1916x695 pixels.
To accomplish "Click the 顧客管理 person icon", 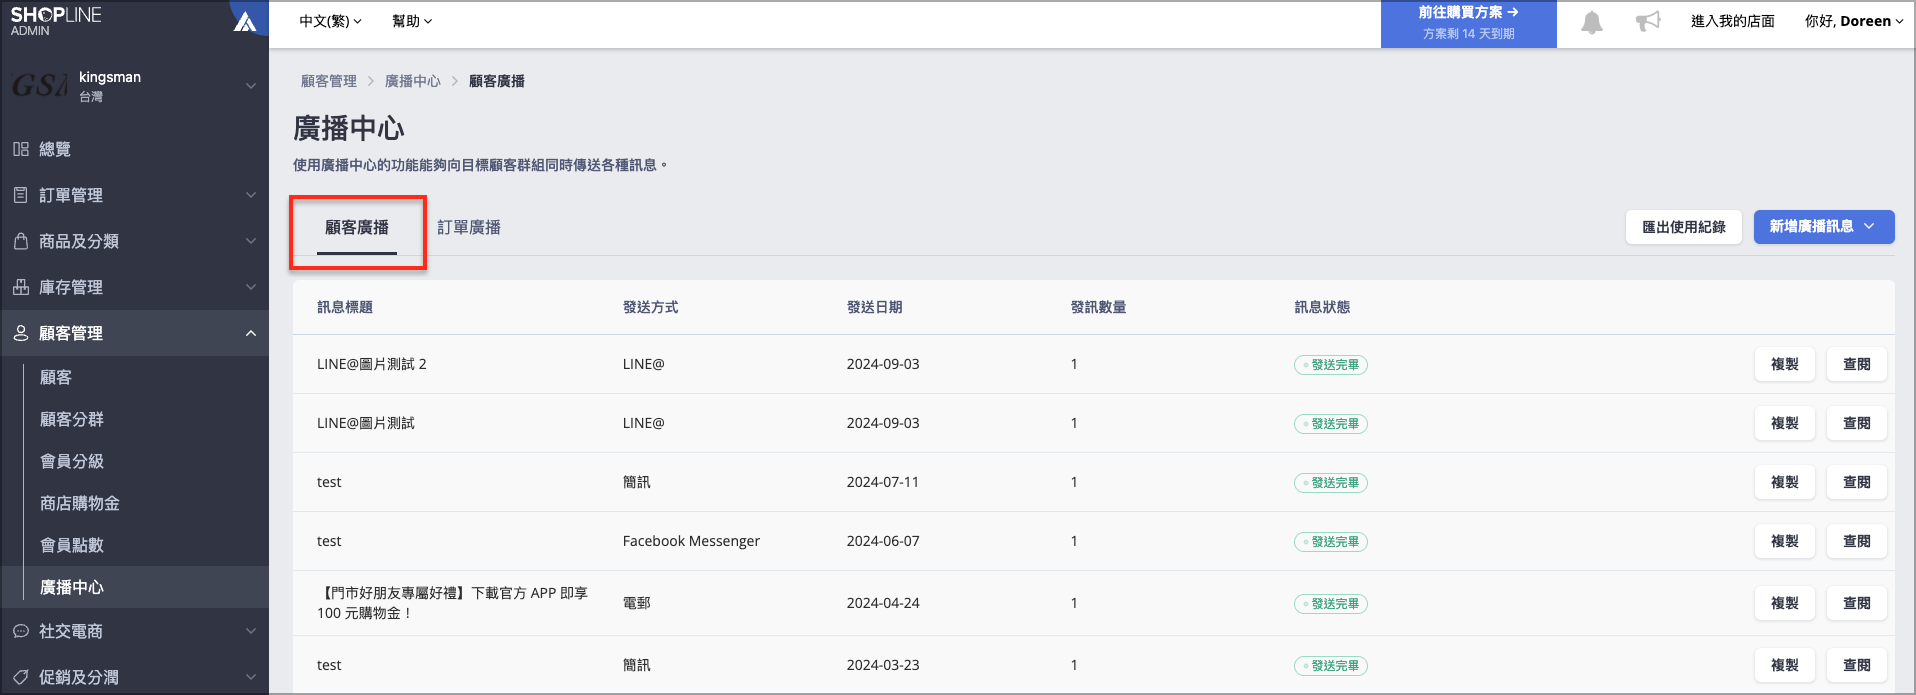I will pos(21,333).
